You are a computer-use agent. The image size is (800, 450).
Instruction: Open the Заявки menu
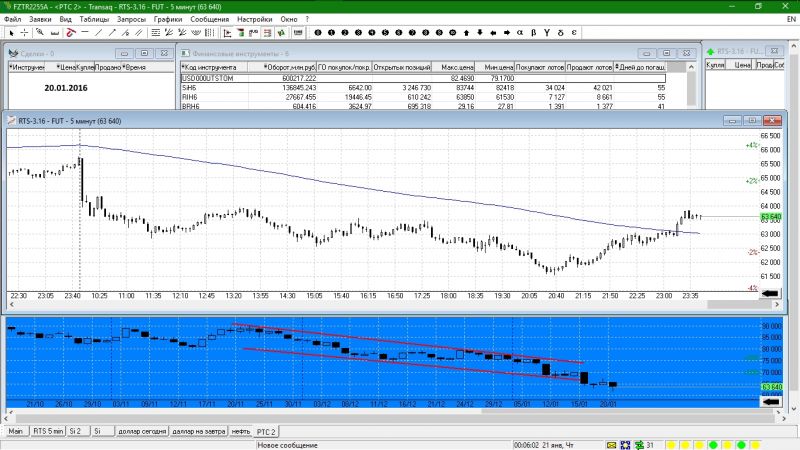40,19
